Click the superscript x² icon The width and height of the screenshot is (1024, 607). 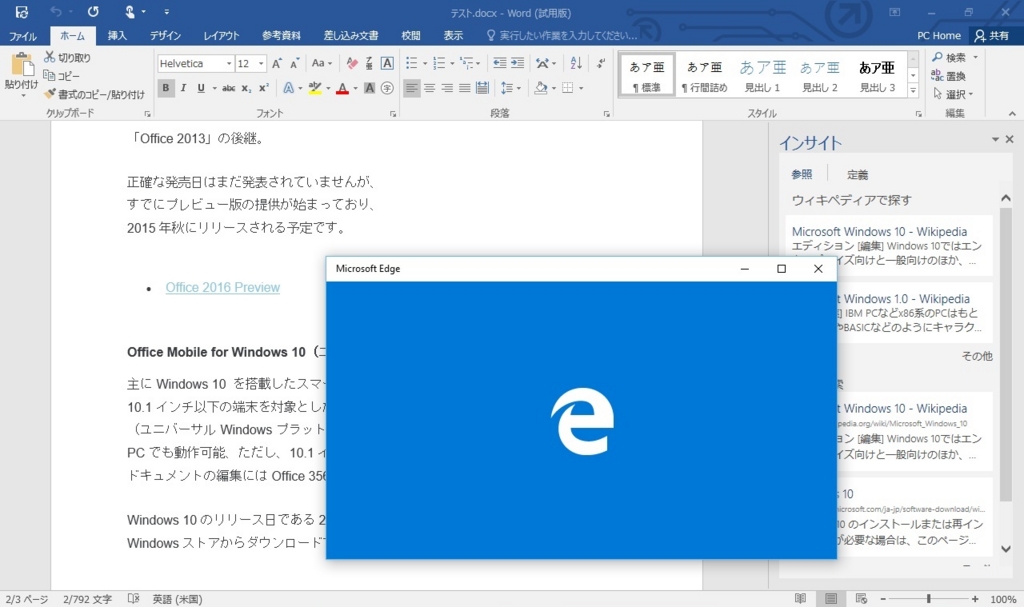(264, 88)
